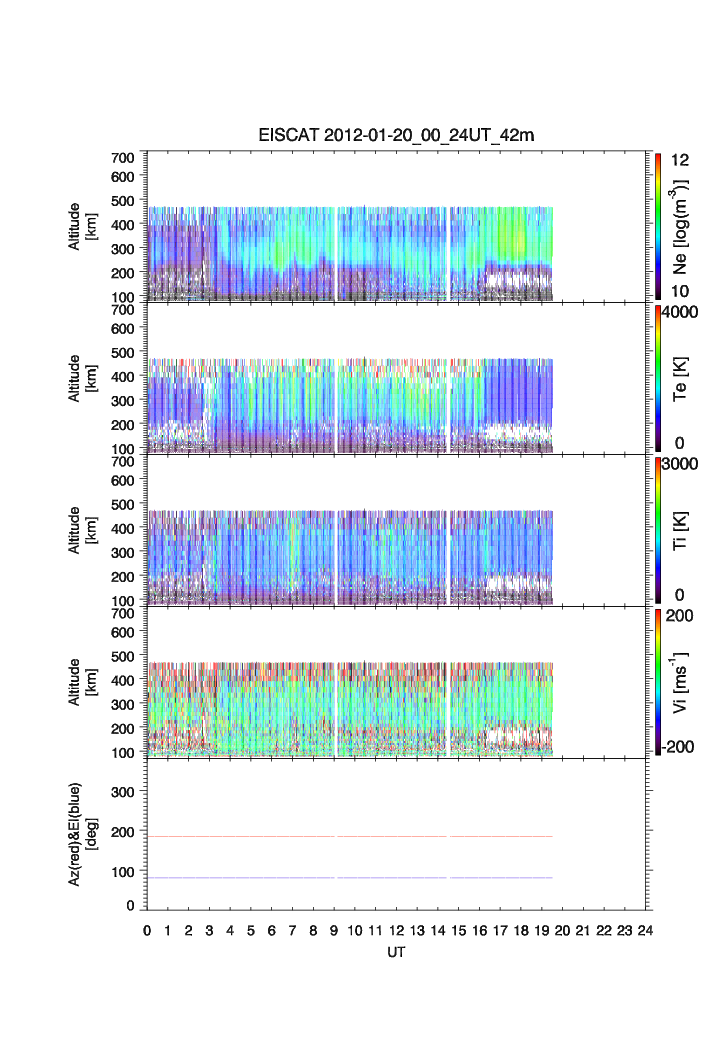Click hour 0 on the UT axis
The width and height of the screenshot is (708, 1062).
click(147, 930)
